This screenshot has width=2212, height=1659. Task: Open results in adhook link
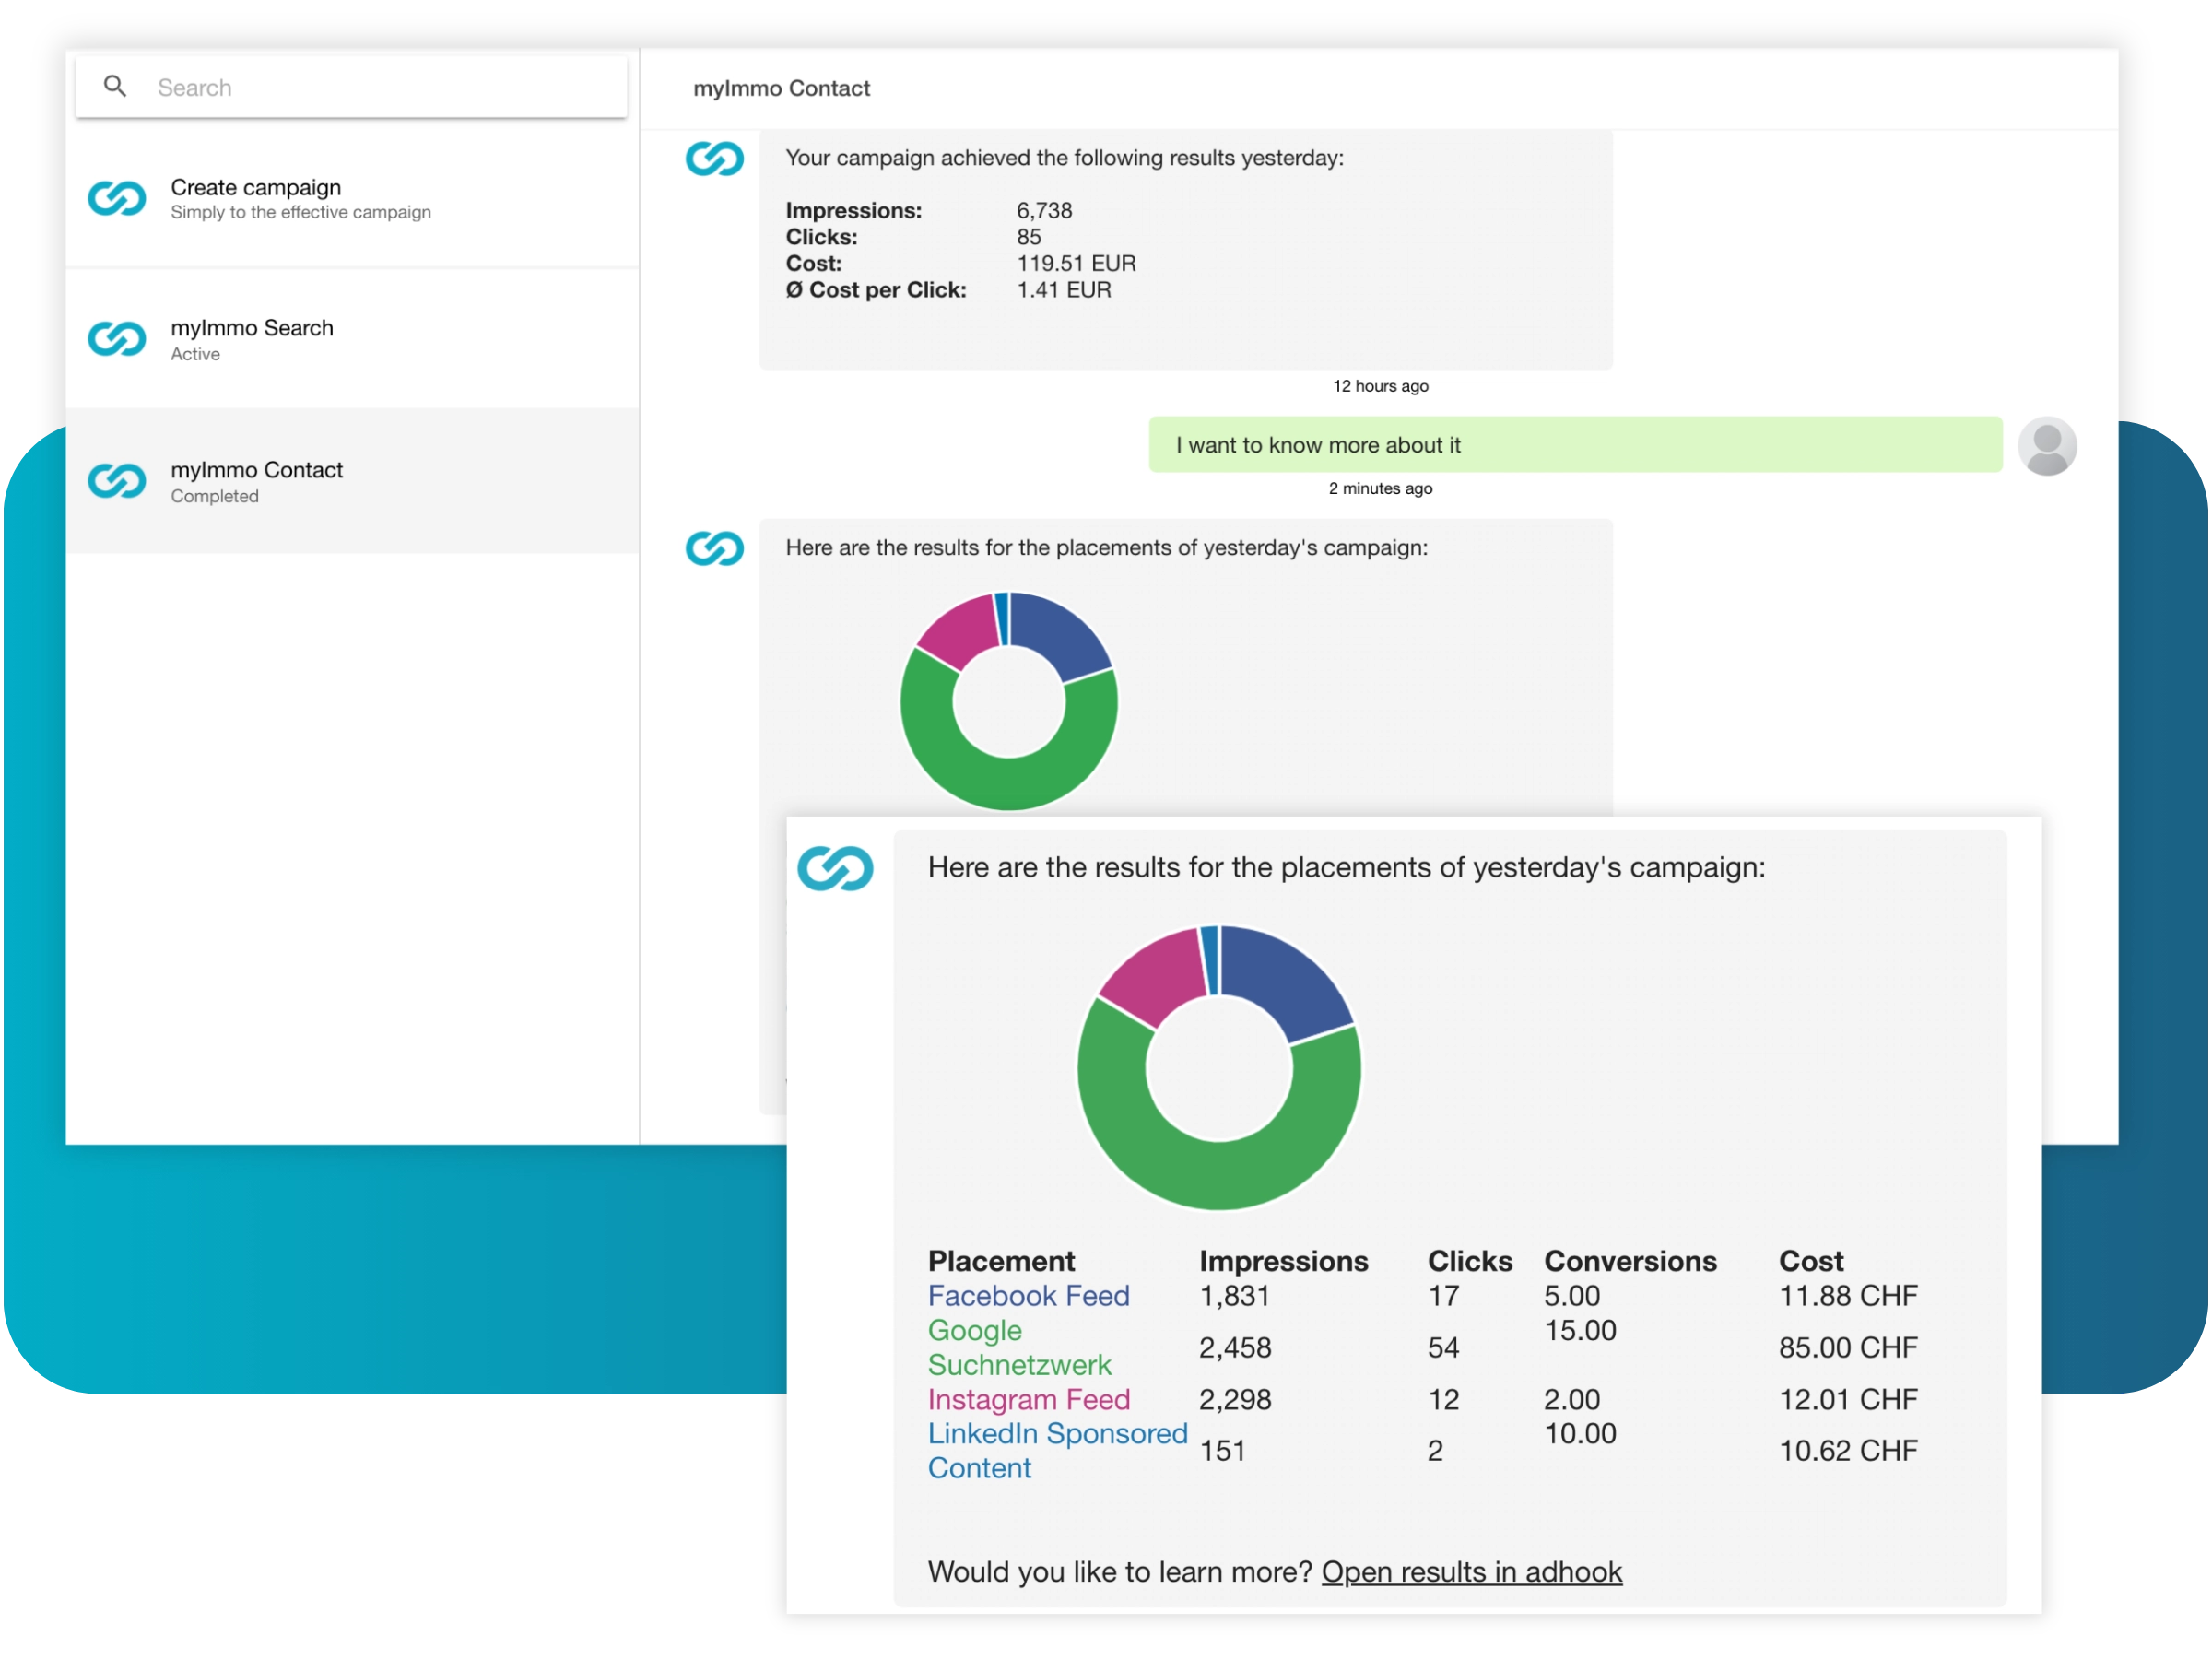(x=1471, y=1572)
